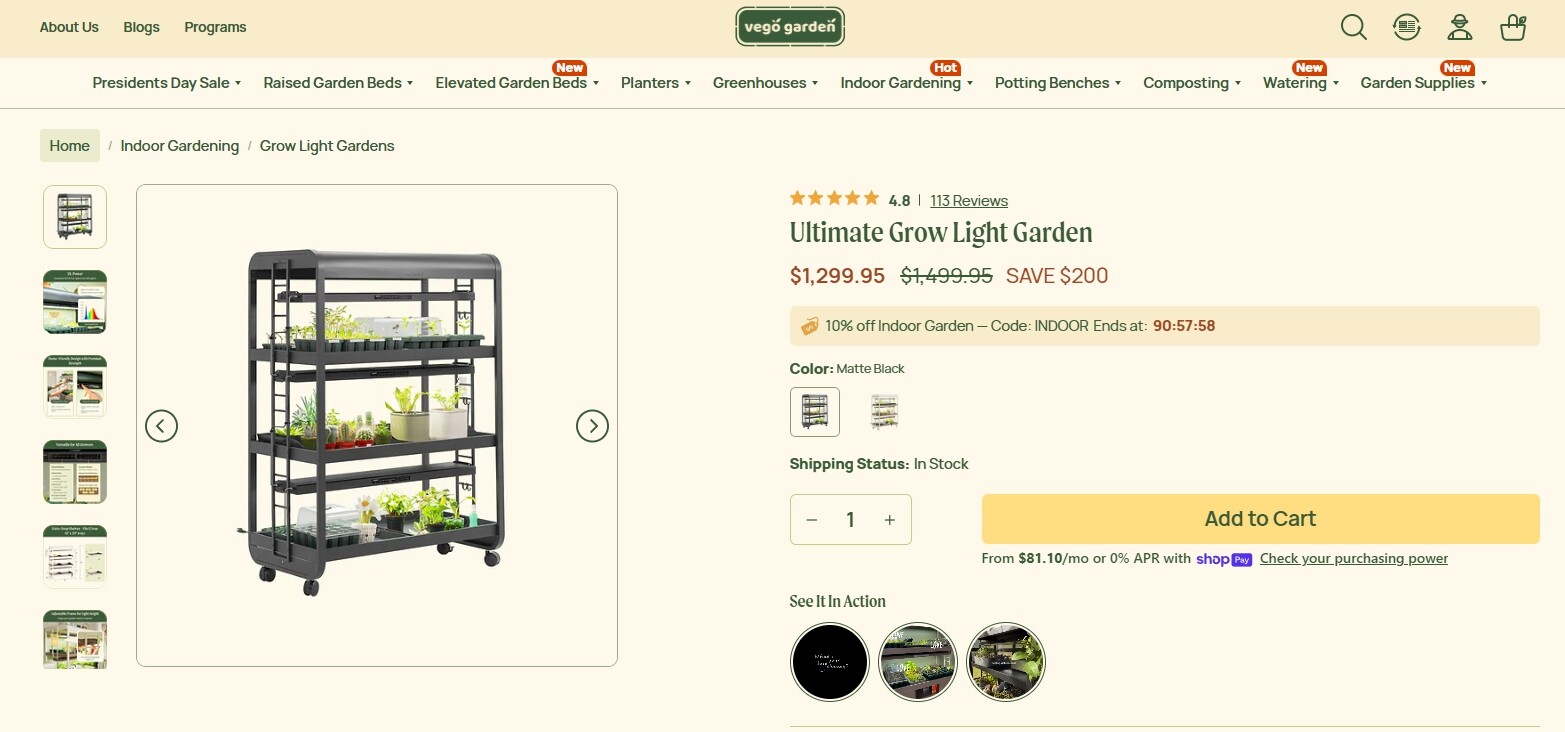This screenshot has height=732, width=1565.
Task: Show next product image arrow
Action: (592, 426)
